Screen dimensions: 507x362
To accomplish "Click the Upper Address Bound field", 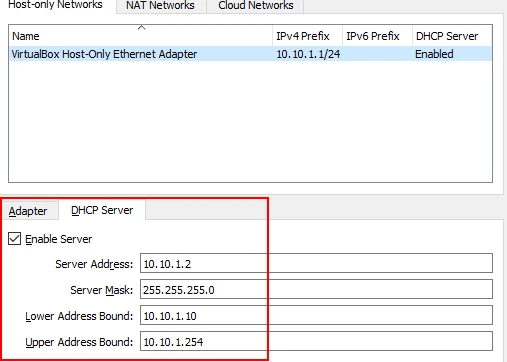I will [x=316, y=341].
